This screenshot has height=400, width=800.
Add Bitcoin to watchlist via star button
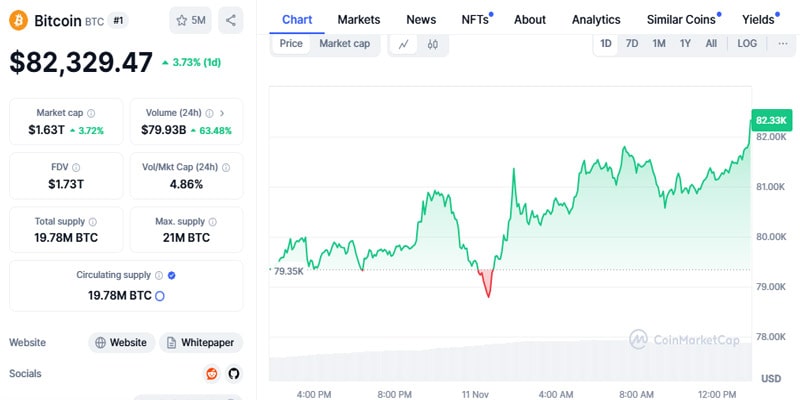click(190, 20)
